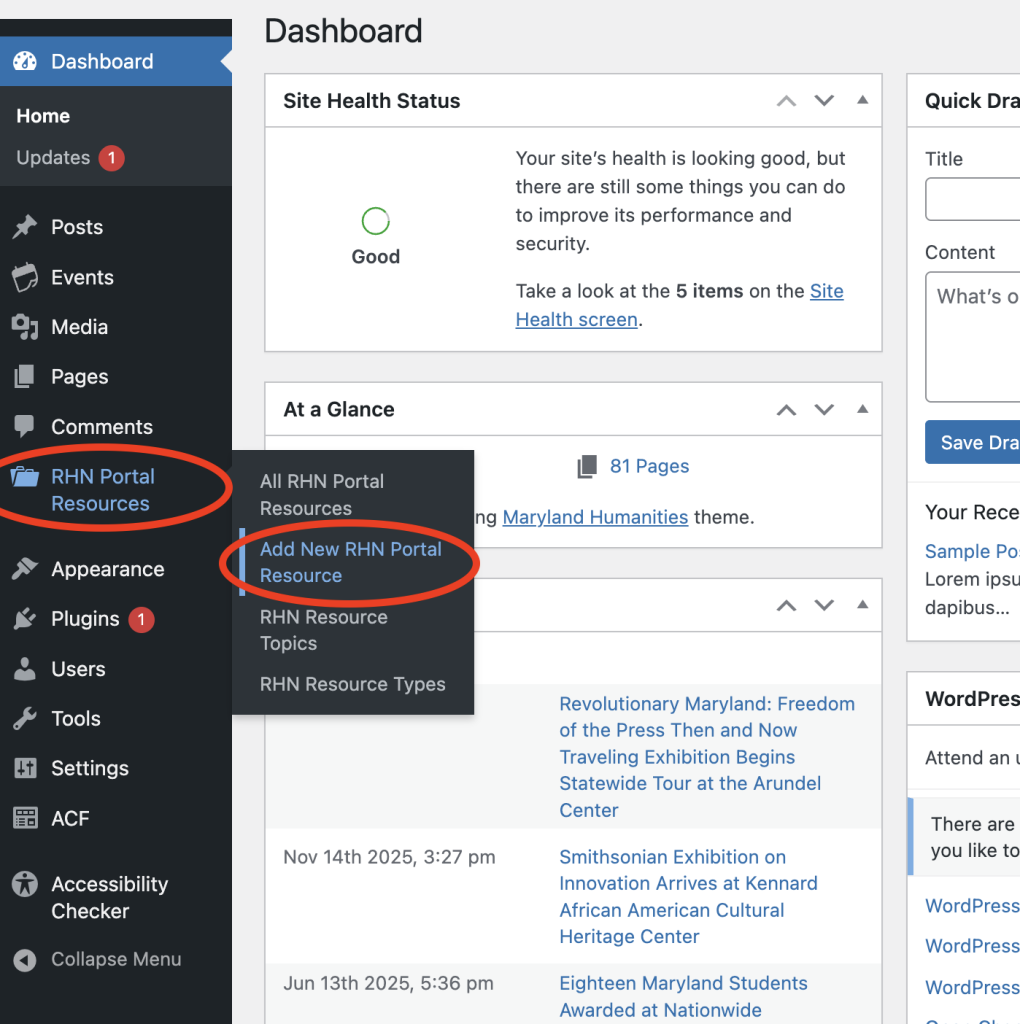Click the green Good health circle

[x=375, y=221]
